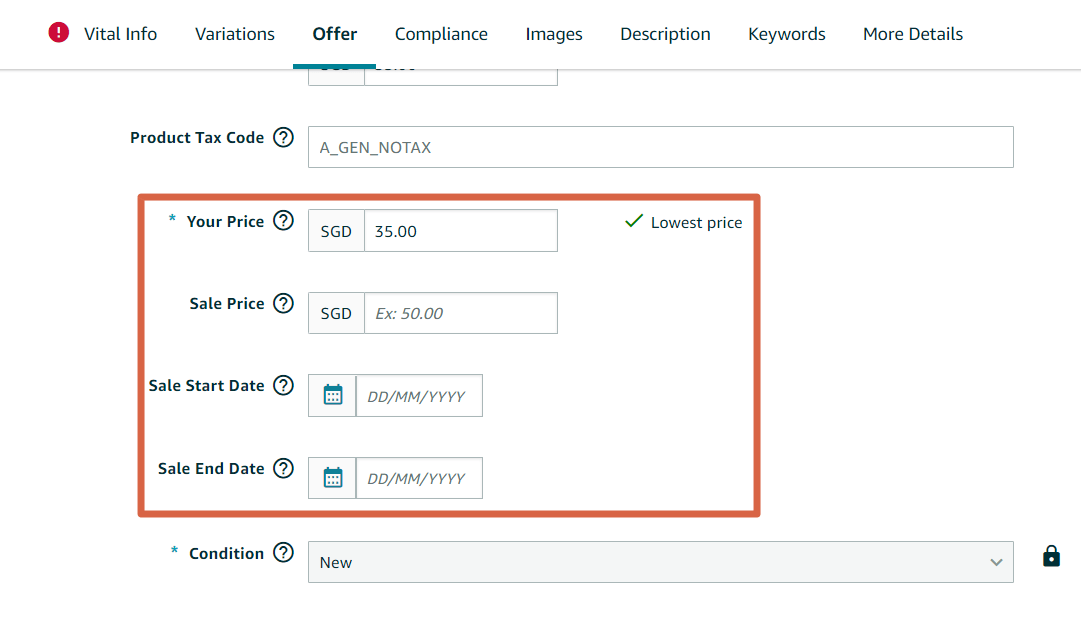The width and height of the screenshot is (1081, 620).
Task: Show Sale End Date help tooltip
Action: (284, 468)
